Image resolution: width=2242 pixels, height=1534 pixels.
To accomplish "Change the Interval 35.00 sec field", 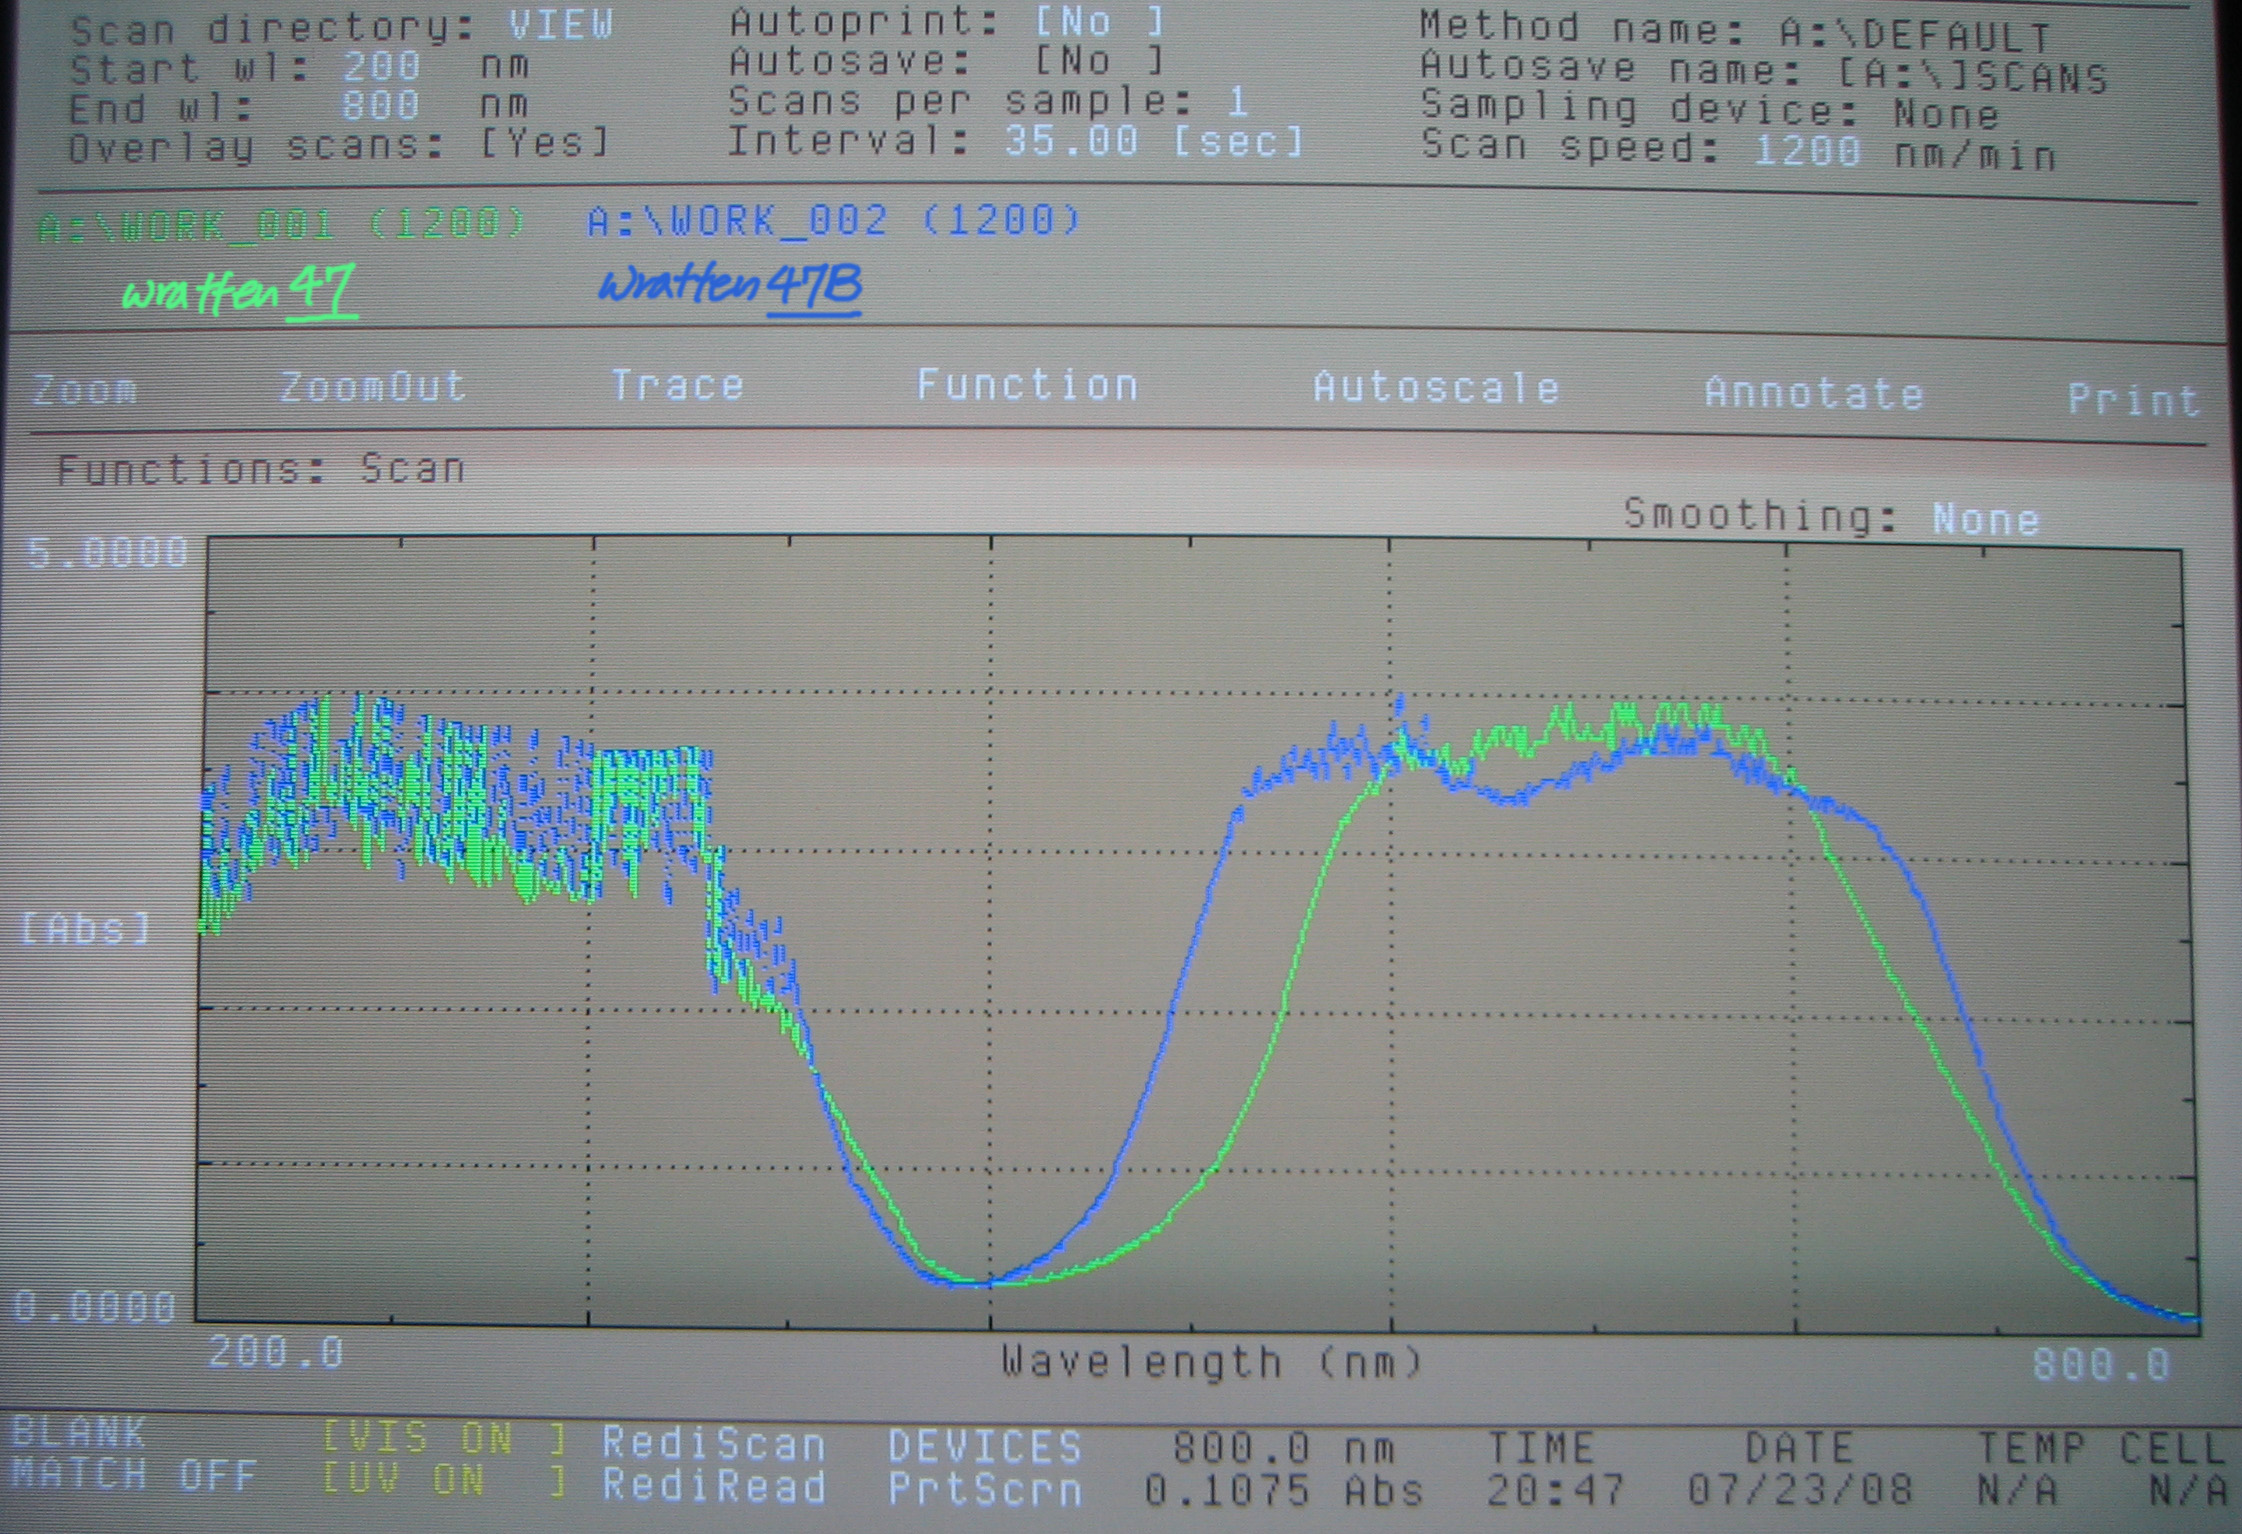I will [1070, 141].
